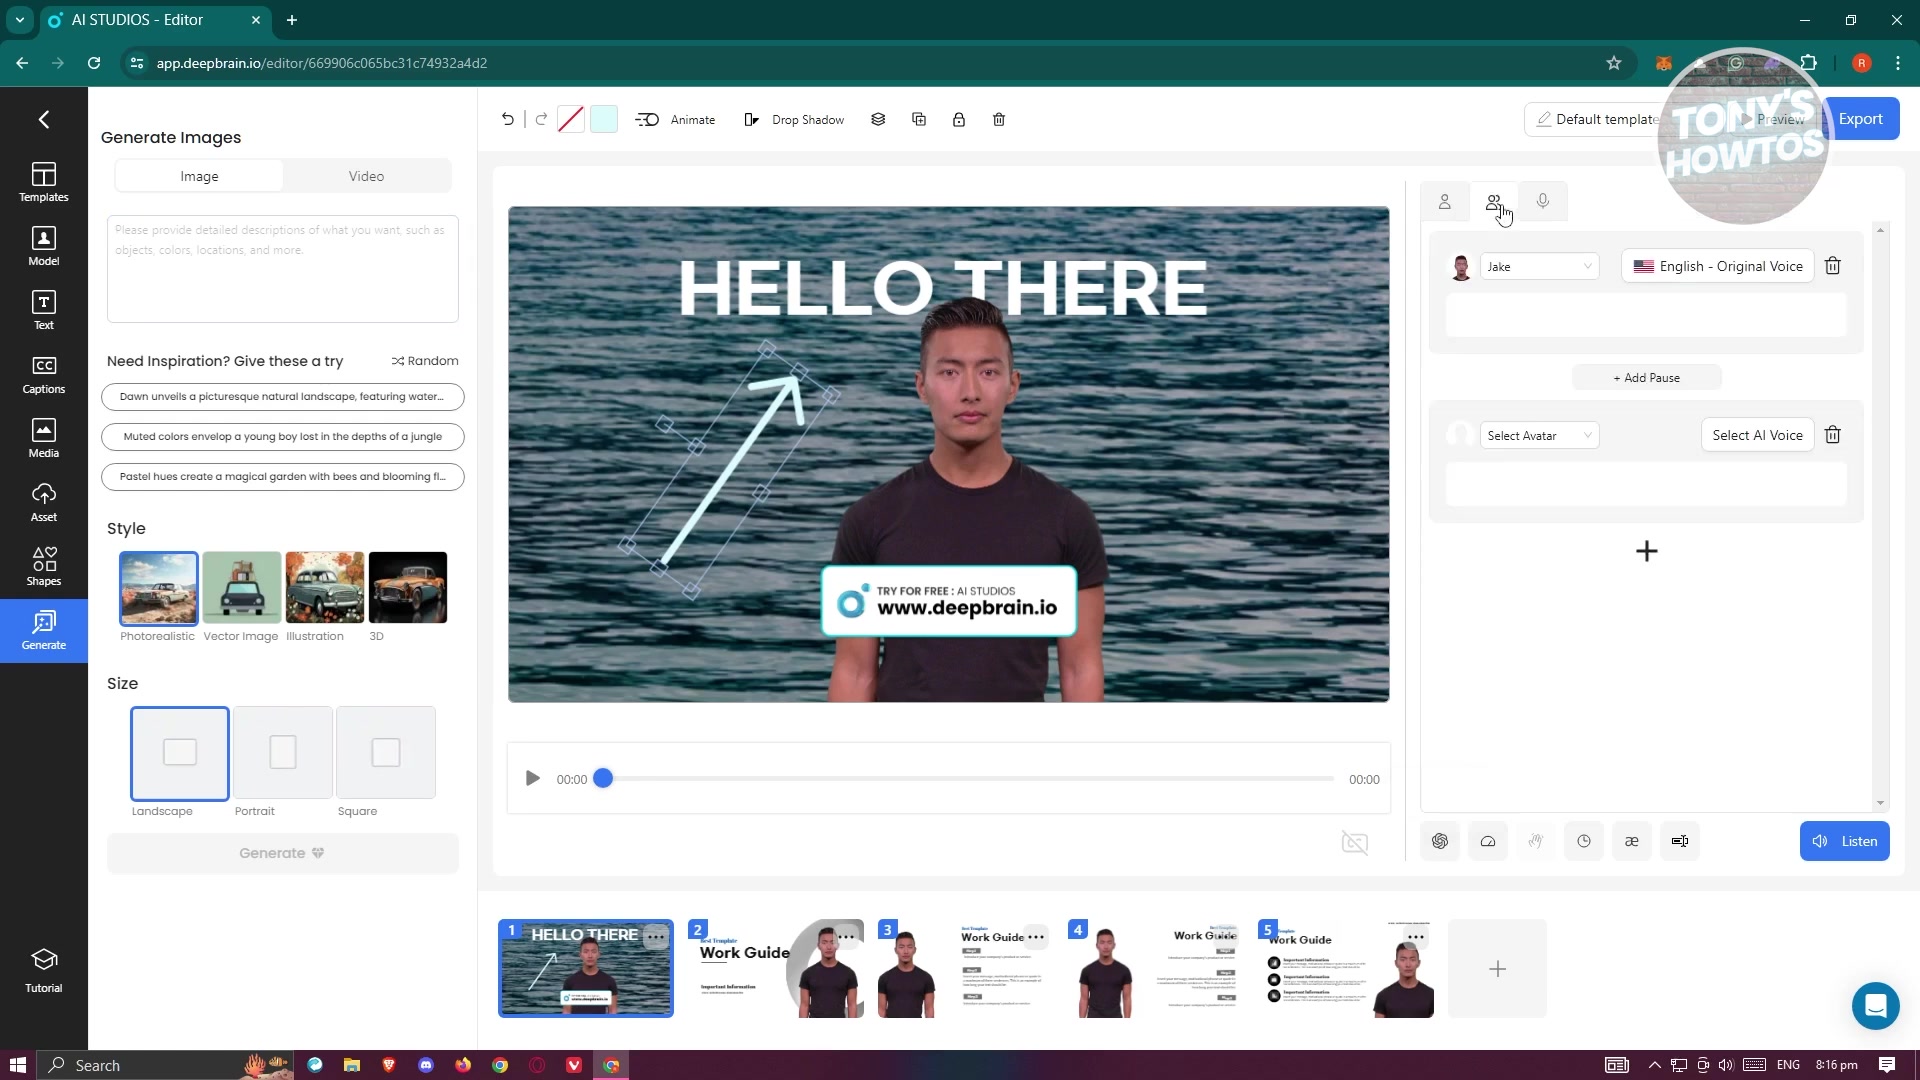Open options menu on slide 1 thumbnail
Viewport: 1920px width, 1080px height.
(x=656, y=936)
